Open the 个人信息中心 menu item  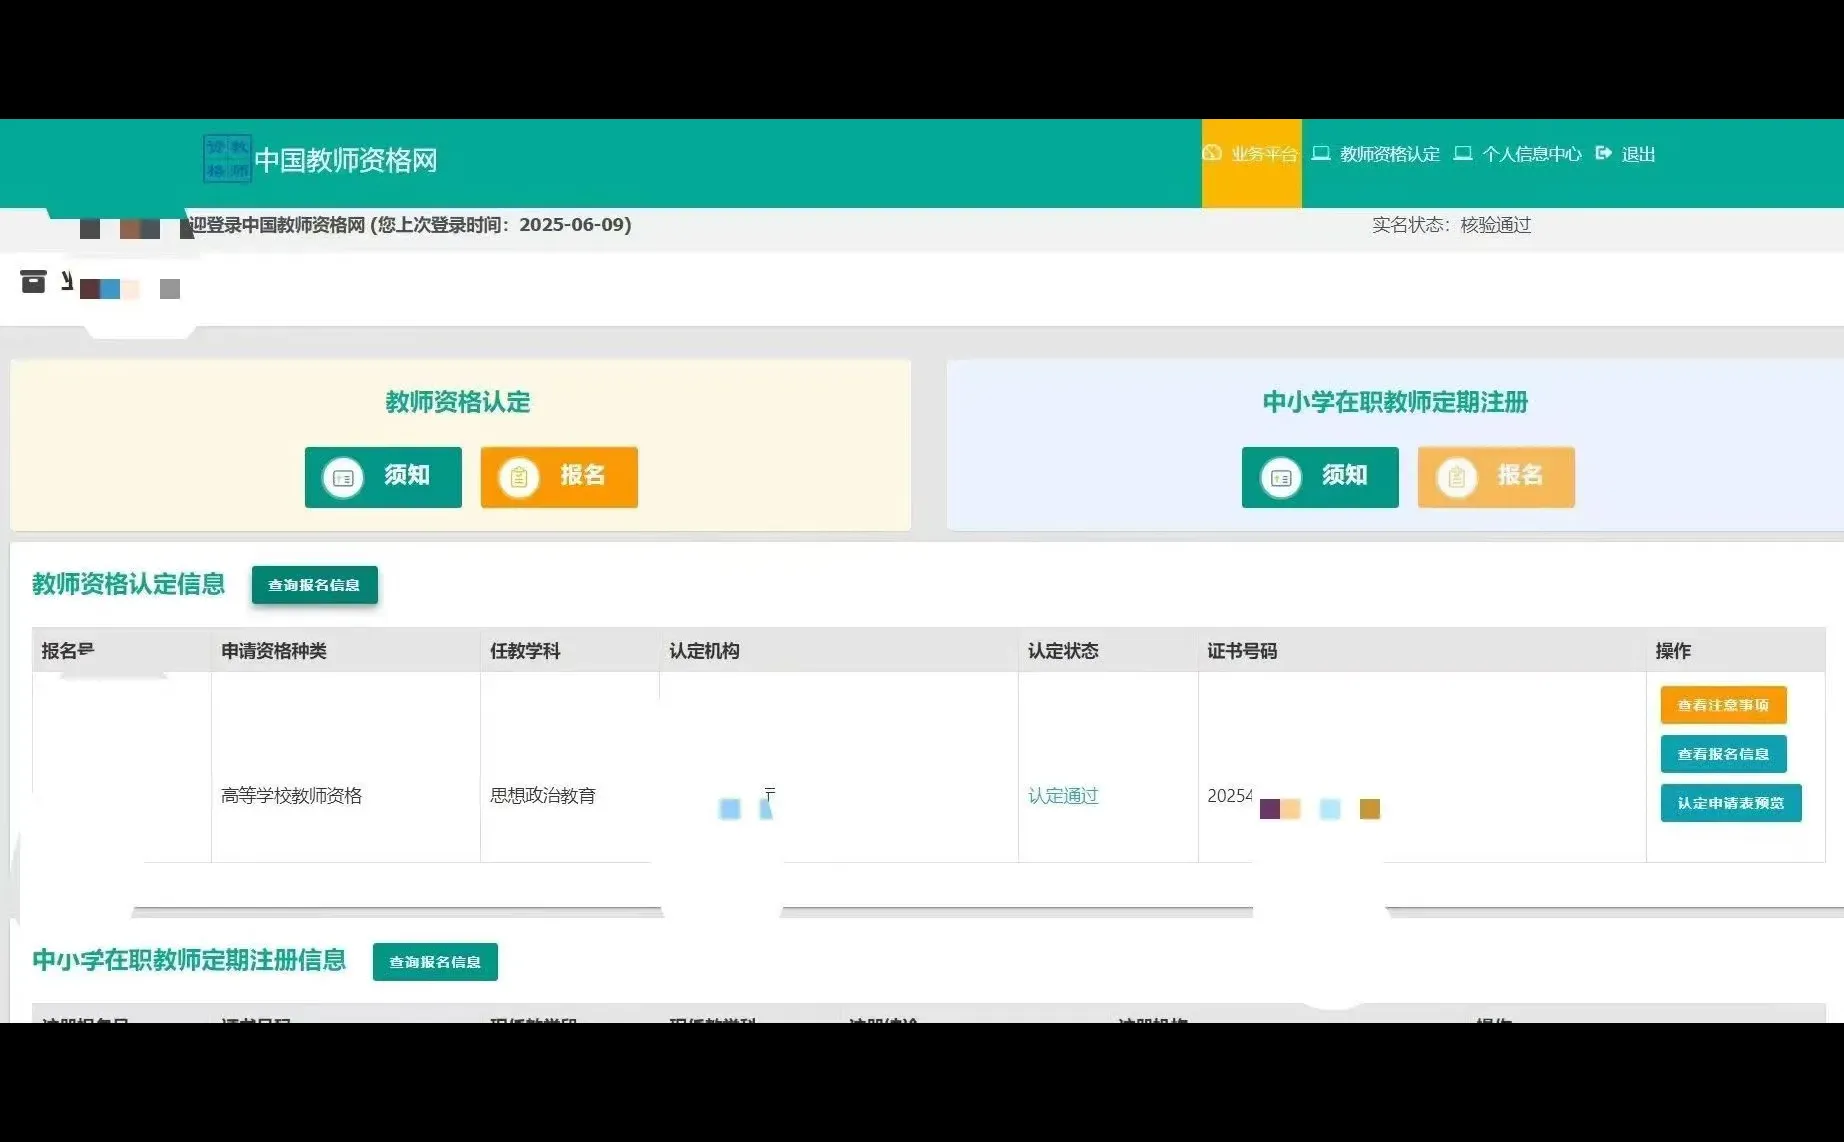(x=1529, y=153)
